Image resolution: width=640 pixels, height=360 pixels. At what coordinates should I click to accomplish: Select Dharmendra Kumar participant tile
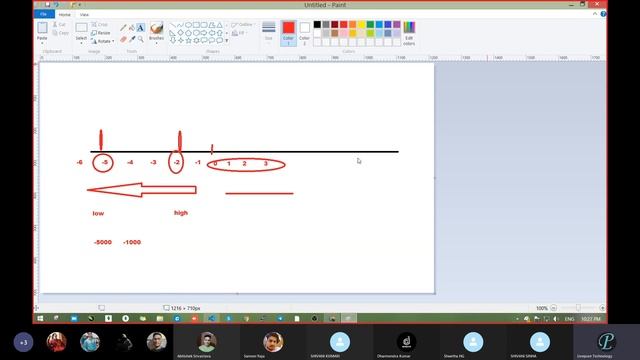point(407,342)
